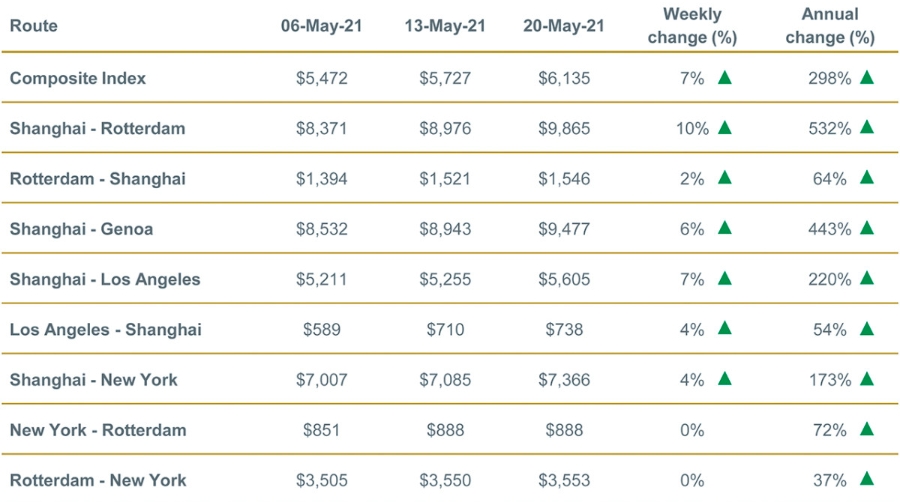Select the $589 Los Angeles - Shanghai value

321,329
